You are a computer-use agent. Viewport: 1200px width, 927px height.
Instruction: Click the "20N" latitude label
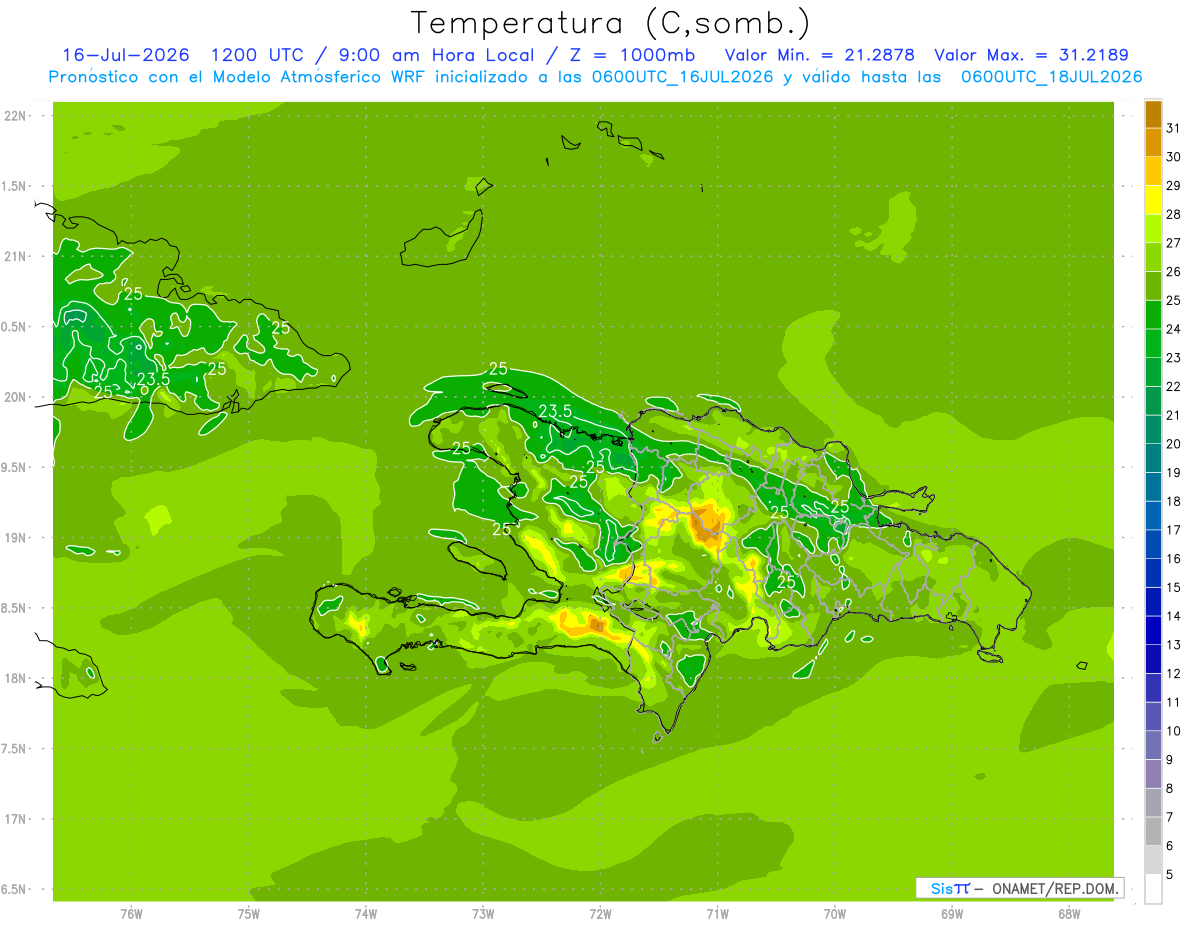(x=15, y=397)
